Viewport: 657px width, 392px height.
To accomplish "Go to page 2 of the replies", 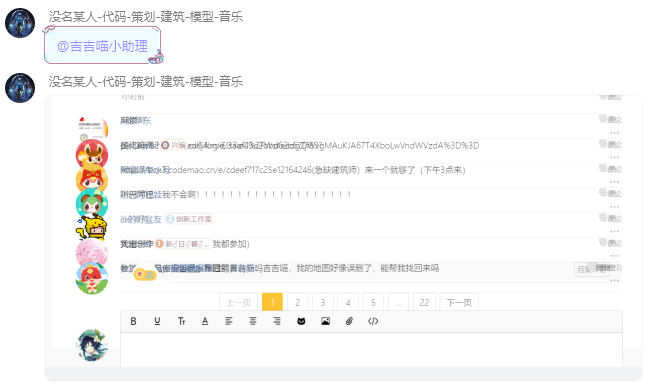I will tap(297, 302).
